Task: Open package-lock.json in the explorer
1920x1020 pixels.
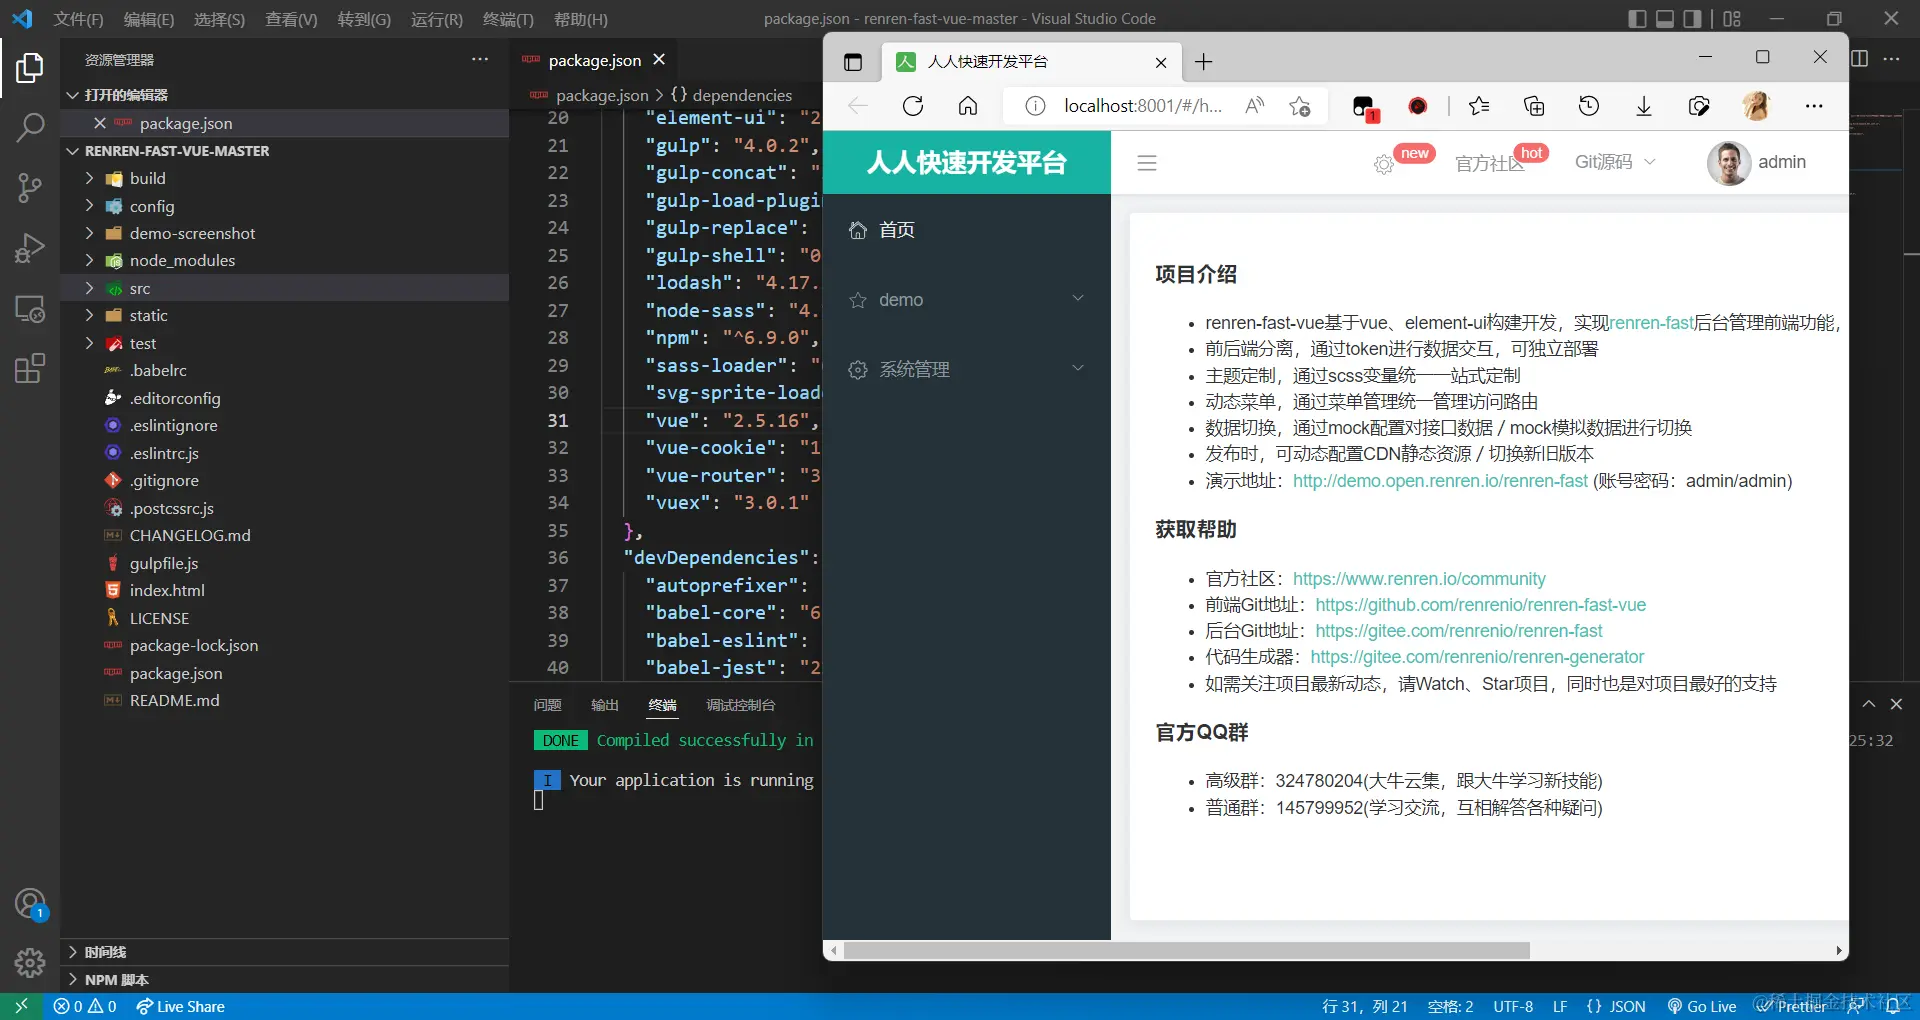Action: click(x=284, y=645)
